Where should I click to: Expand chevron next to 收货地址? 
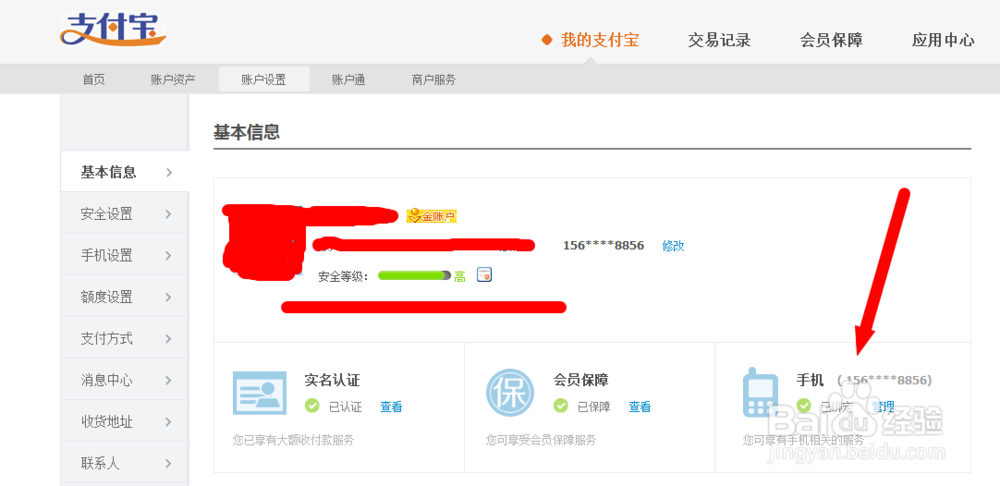pyautogui.click(x=169, y=422)
